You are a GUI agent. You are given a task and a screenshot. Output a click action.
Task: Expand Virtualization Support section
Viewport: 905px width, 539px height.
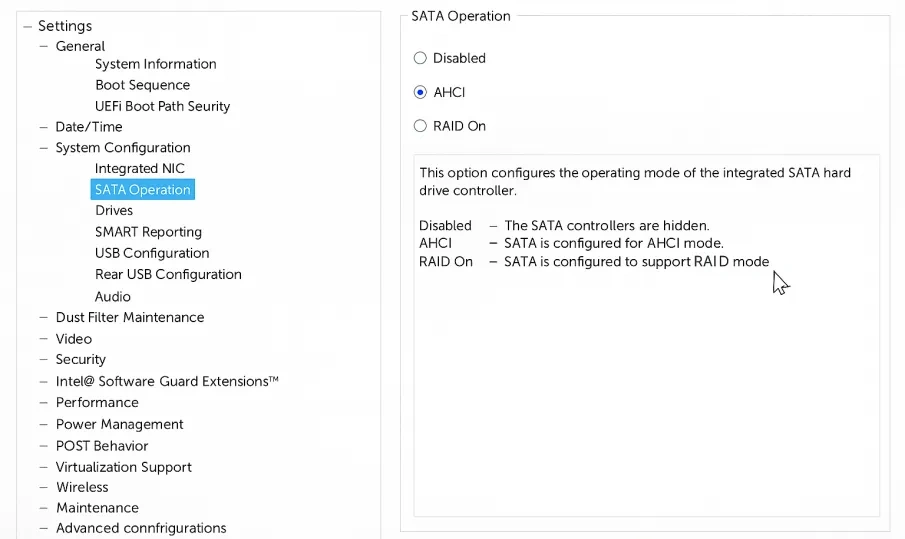tap(44, 467)
